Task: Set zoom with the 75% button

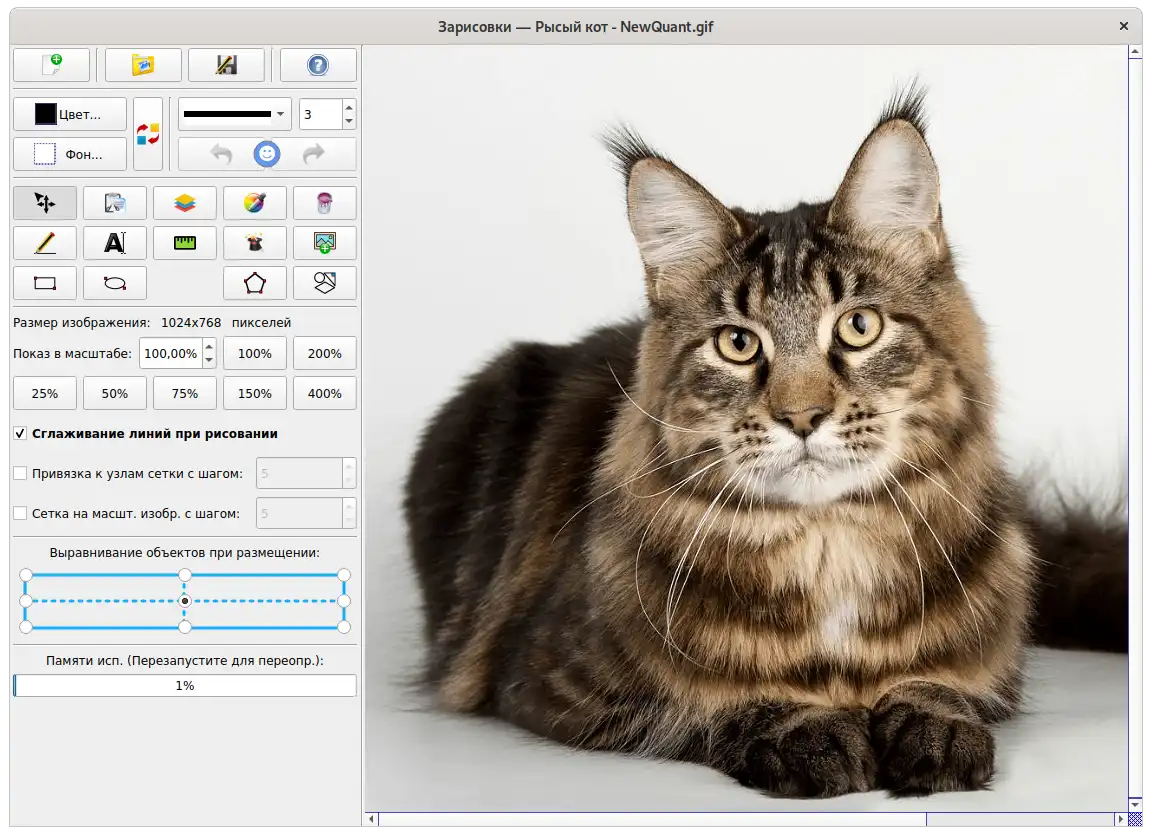Action: coord(184,393)
